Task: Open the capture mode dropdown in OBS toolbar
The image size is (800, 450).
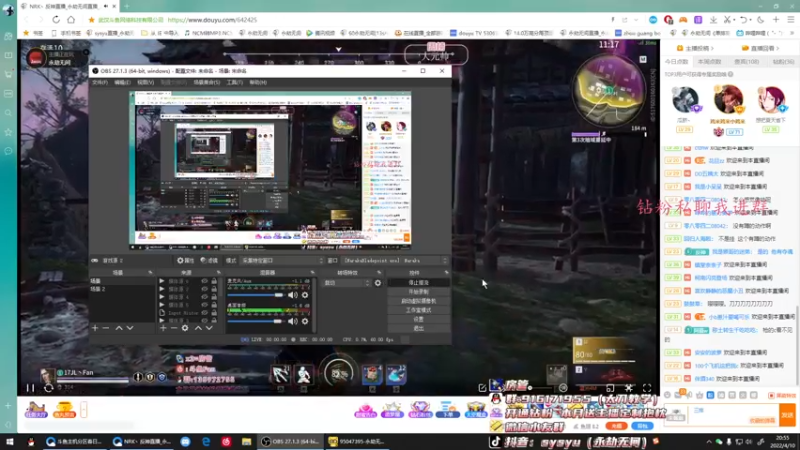Action: (x=283, y=260)
